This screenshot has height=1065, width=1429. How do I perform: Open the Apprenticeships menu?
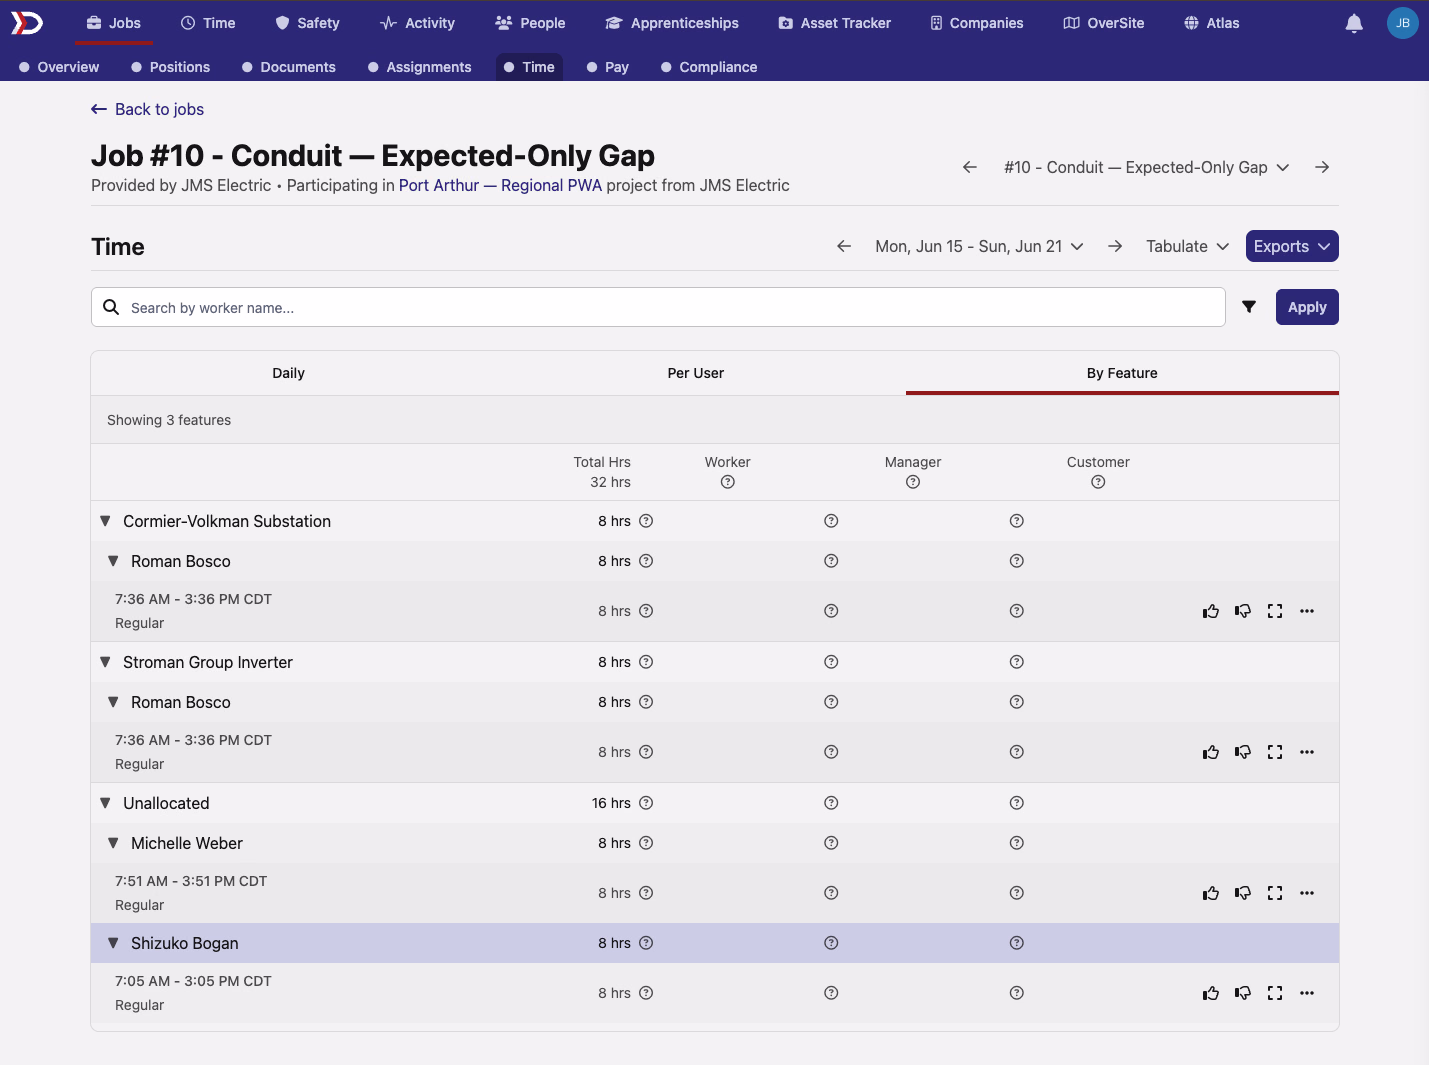click(x=672, y=23)
